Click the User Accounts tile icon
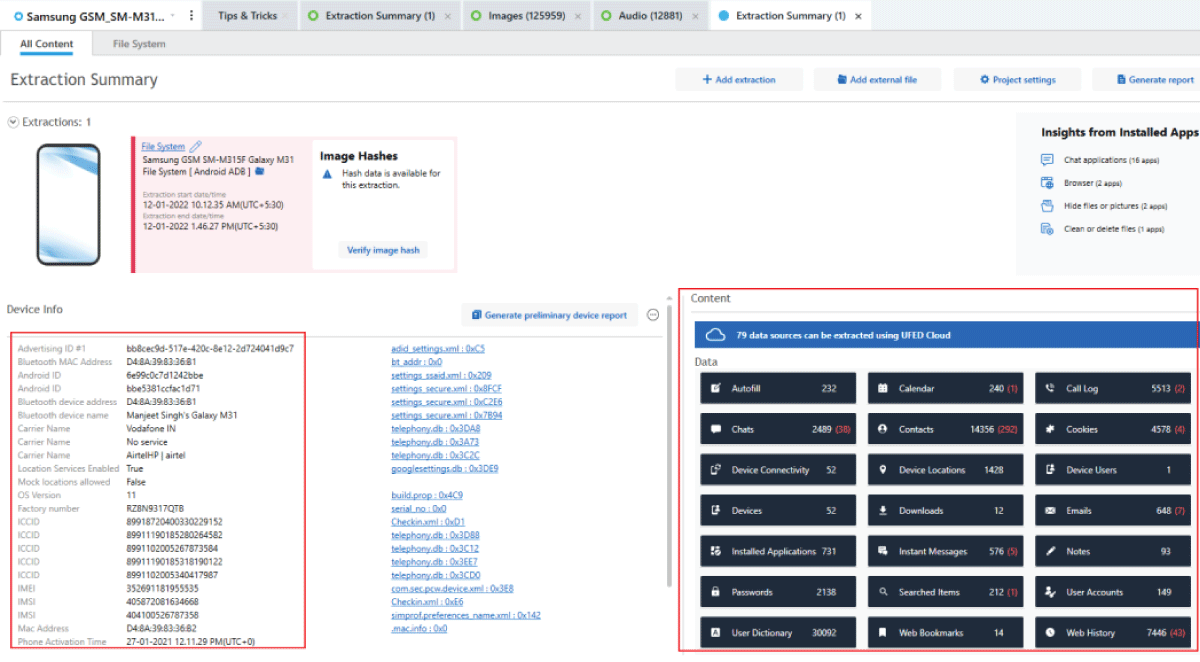This screenshot has width=1200, height=662. pyautogui.click(x=1050, y=592)
